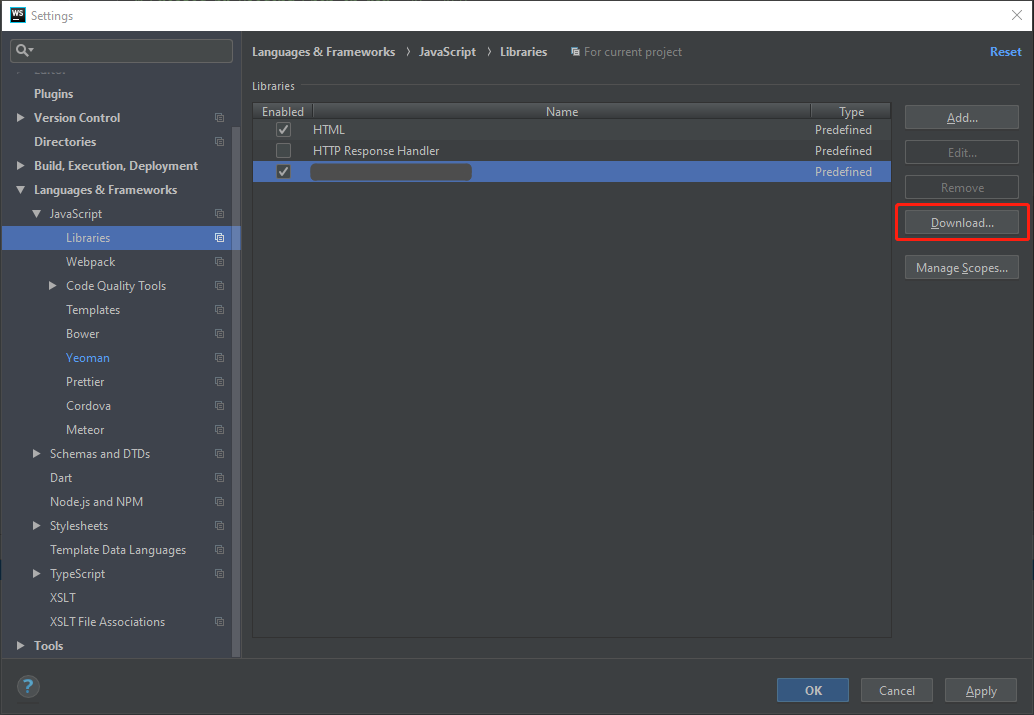Confirm settings with the OK button
The image size is (1034, 715).
click(x=812, y=691)
